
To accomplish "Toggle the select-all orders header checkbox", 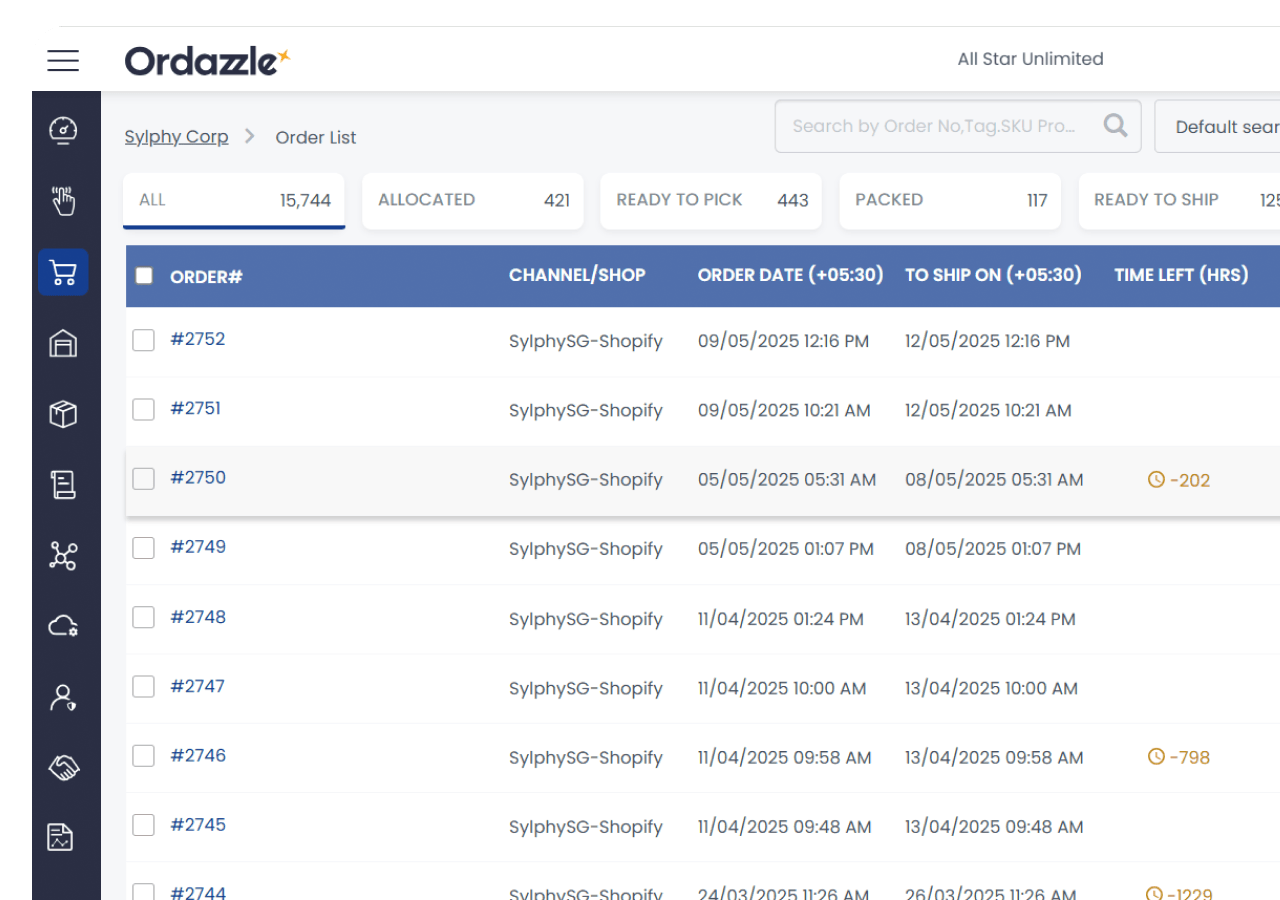I will coord(144,276).
